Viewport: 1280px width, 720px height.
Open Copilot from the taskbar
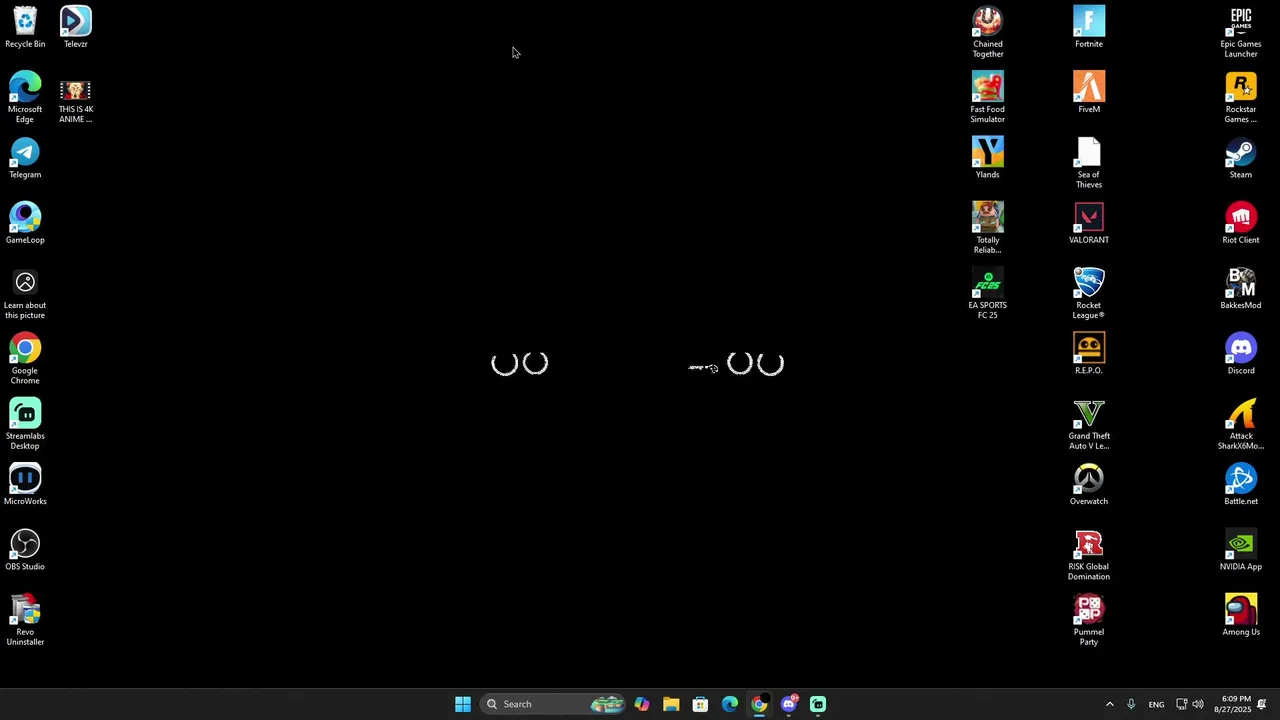(642, 704)
